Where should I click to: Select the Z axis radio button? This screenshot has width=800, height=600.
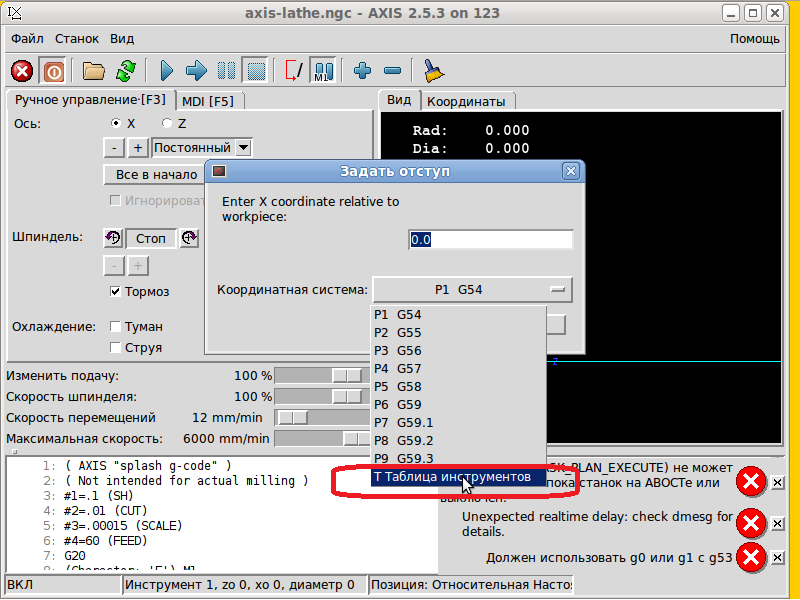[x=166, y=123]
